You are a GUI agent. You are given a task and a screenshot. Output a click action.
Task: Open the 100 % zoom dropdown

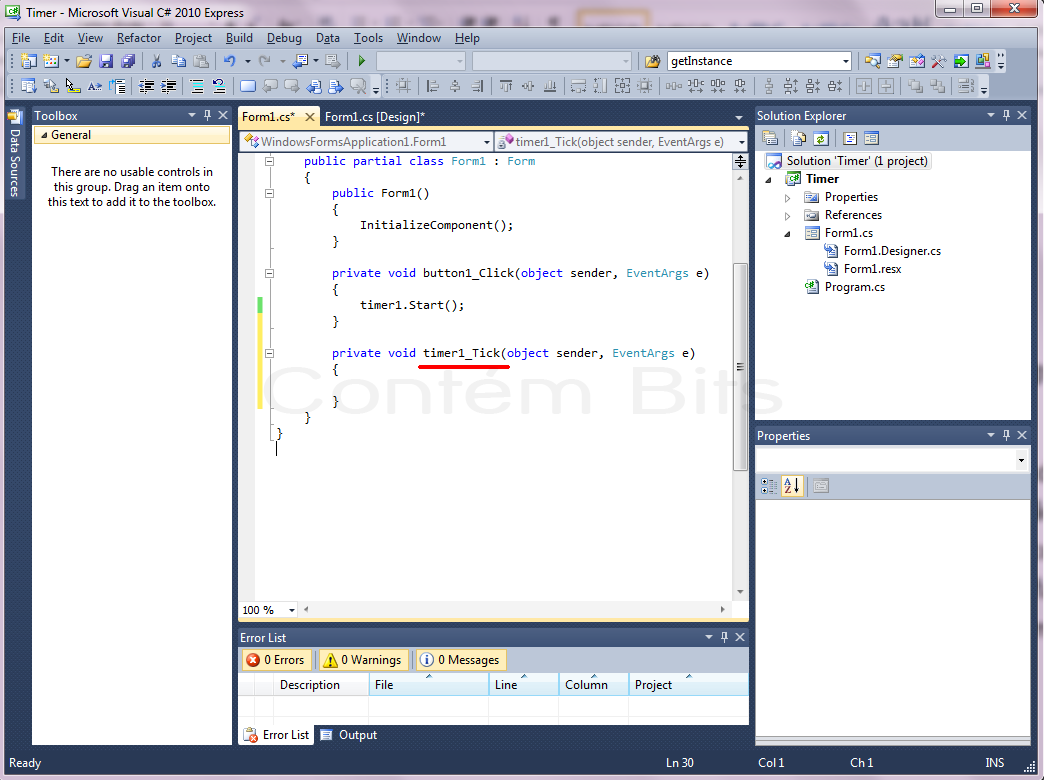tap(292, 610)
